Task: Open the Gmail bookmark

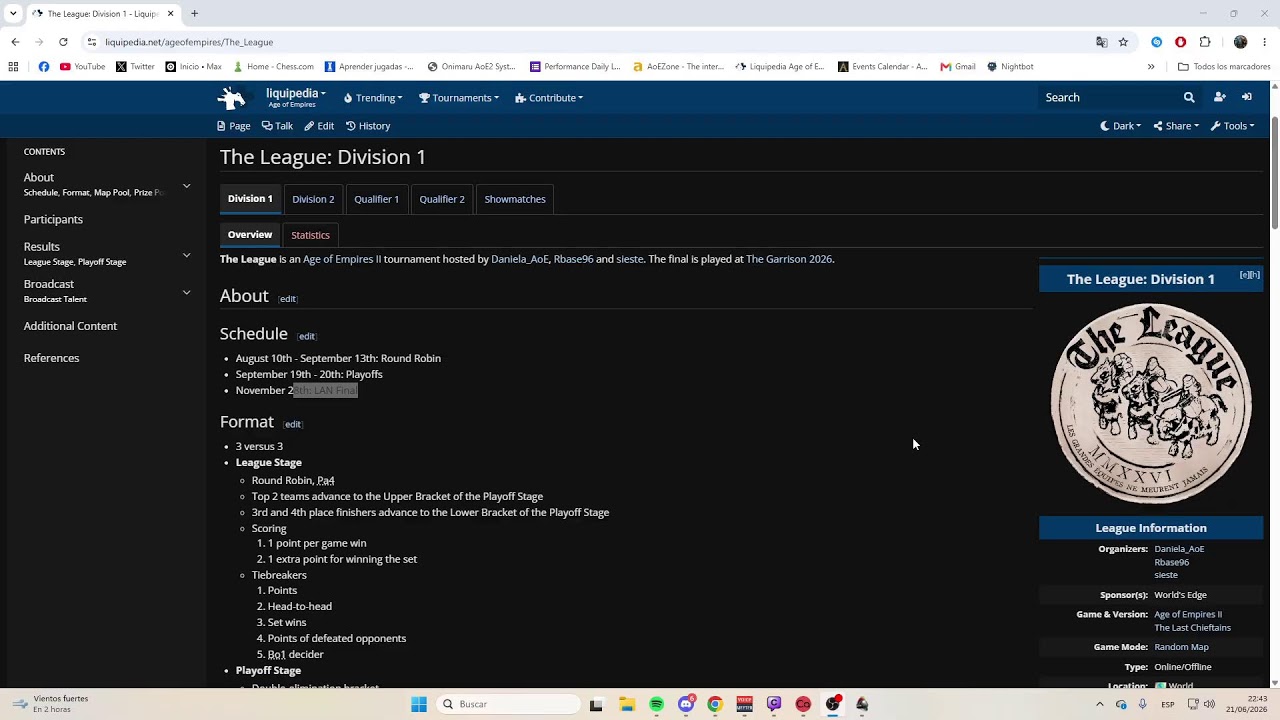Action: (958, 67)
